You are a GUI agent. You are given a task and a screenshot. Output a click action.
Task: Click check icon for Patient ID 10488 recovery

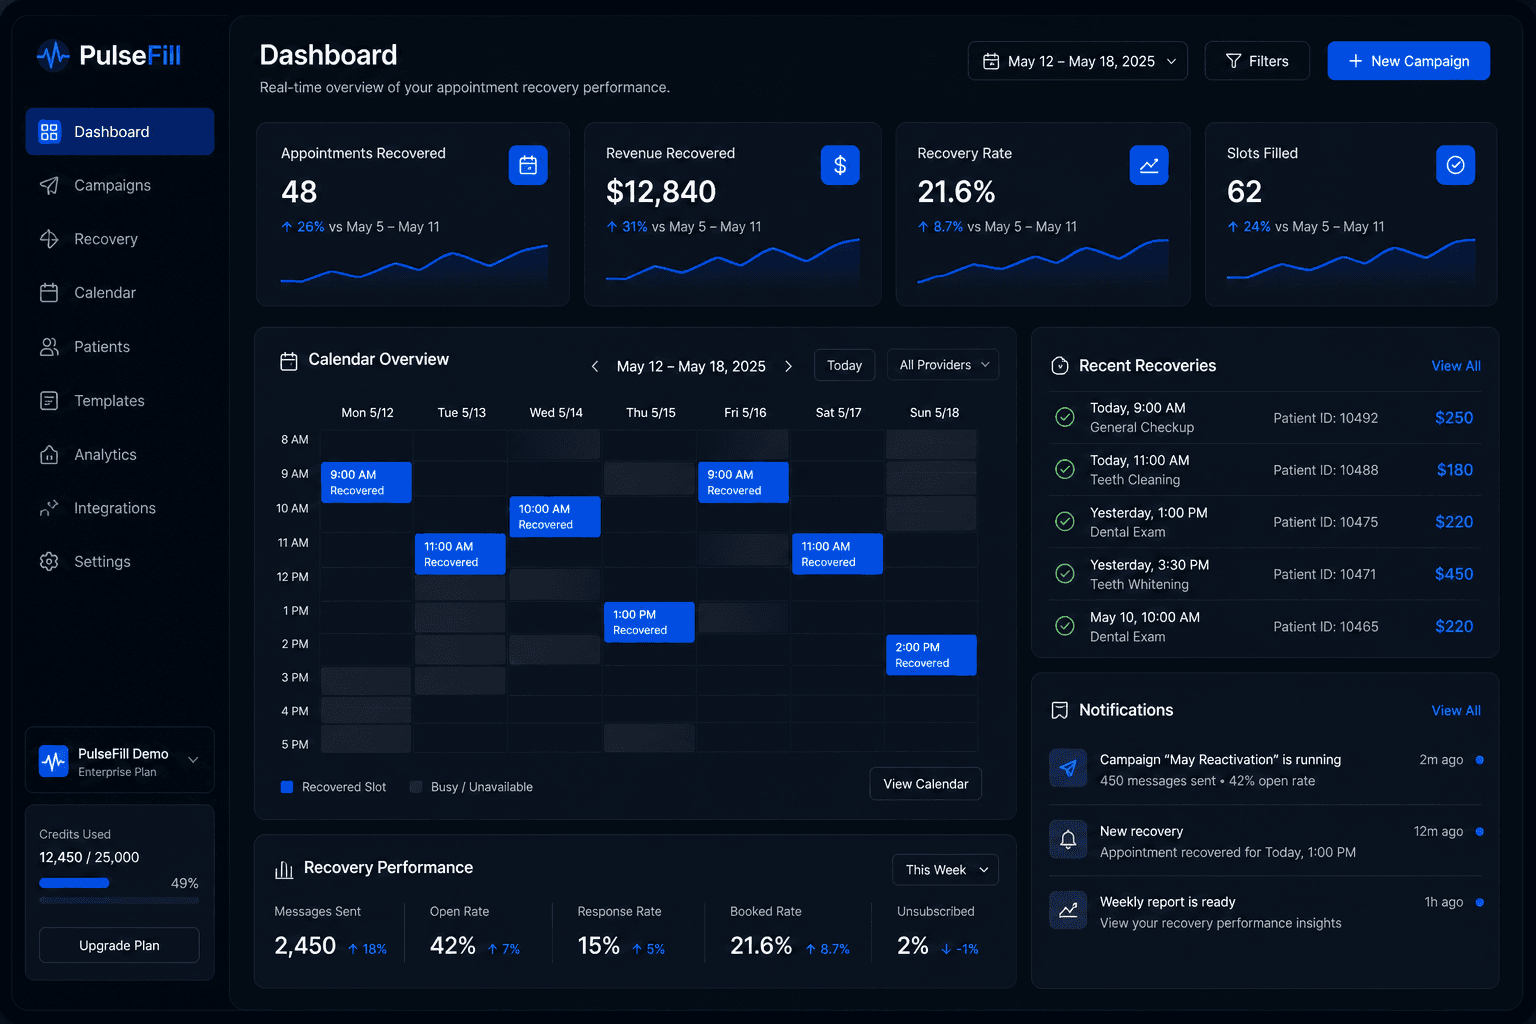click(1065, 469)
